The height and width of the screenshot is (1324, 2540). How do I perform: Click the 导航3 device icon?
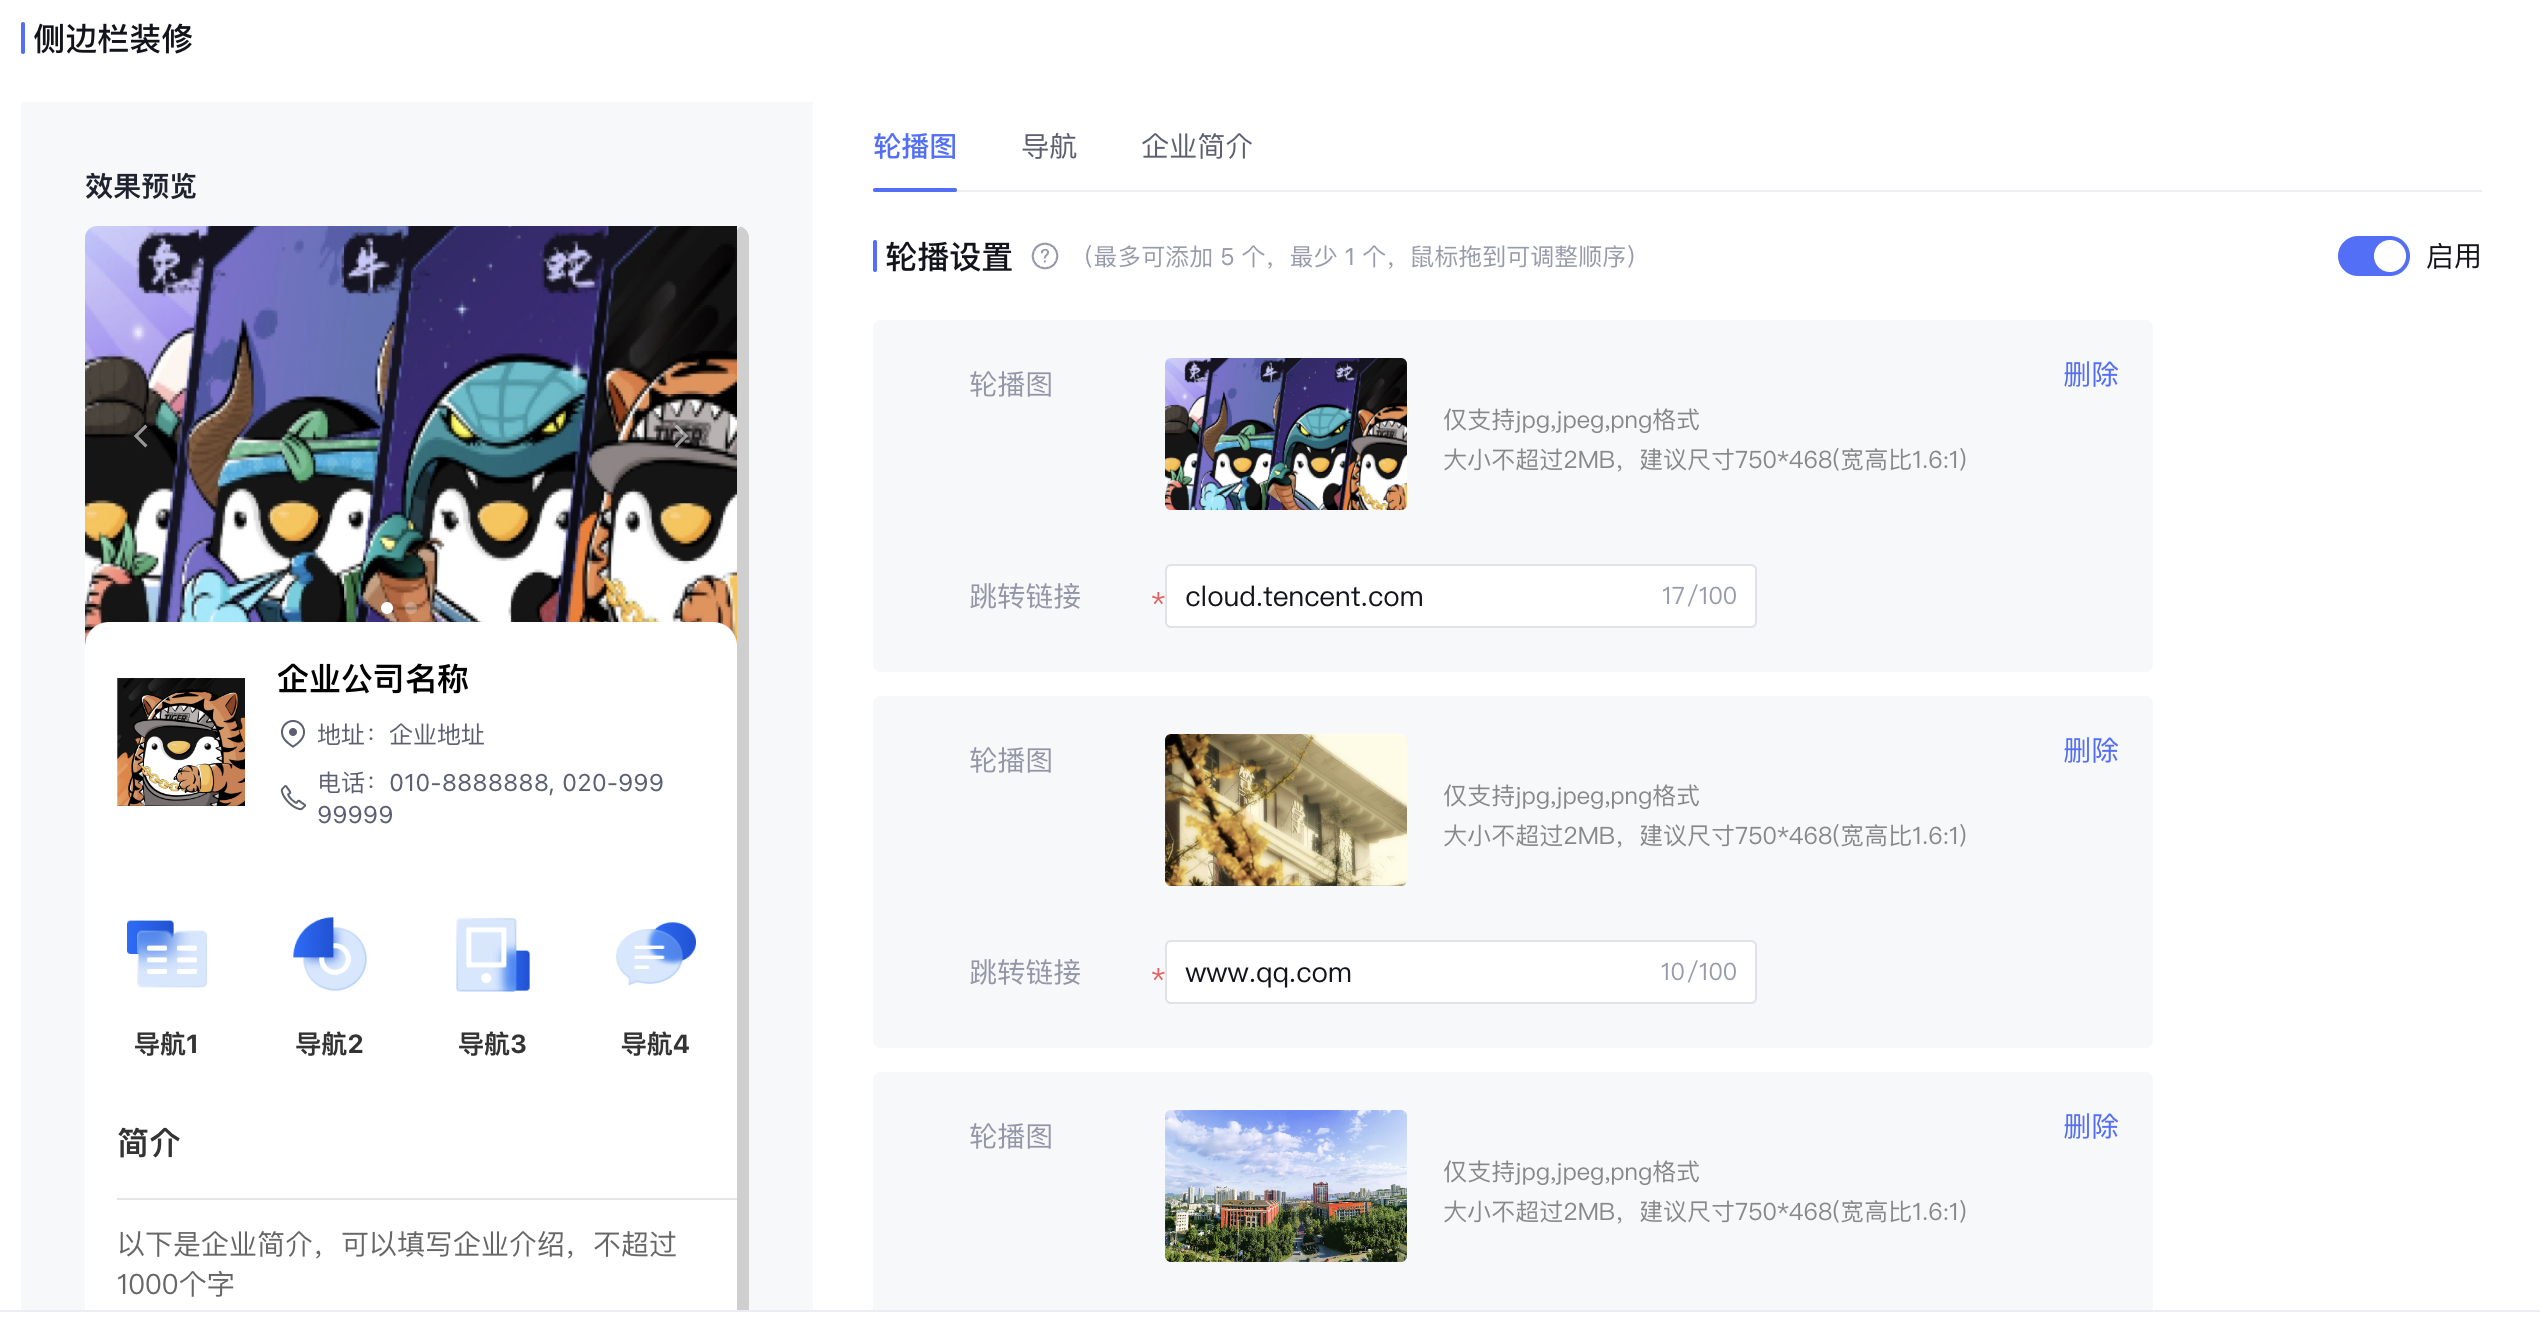click(x=492, y=954)
